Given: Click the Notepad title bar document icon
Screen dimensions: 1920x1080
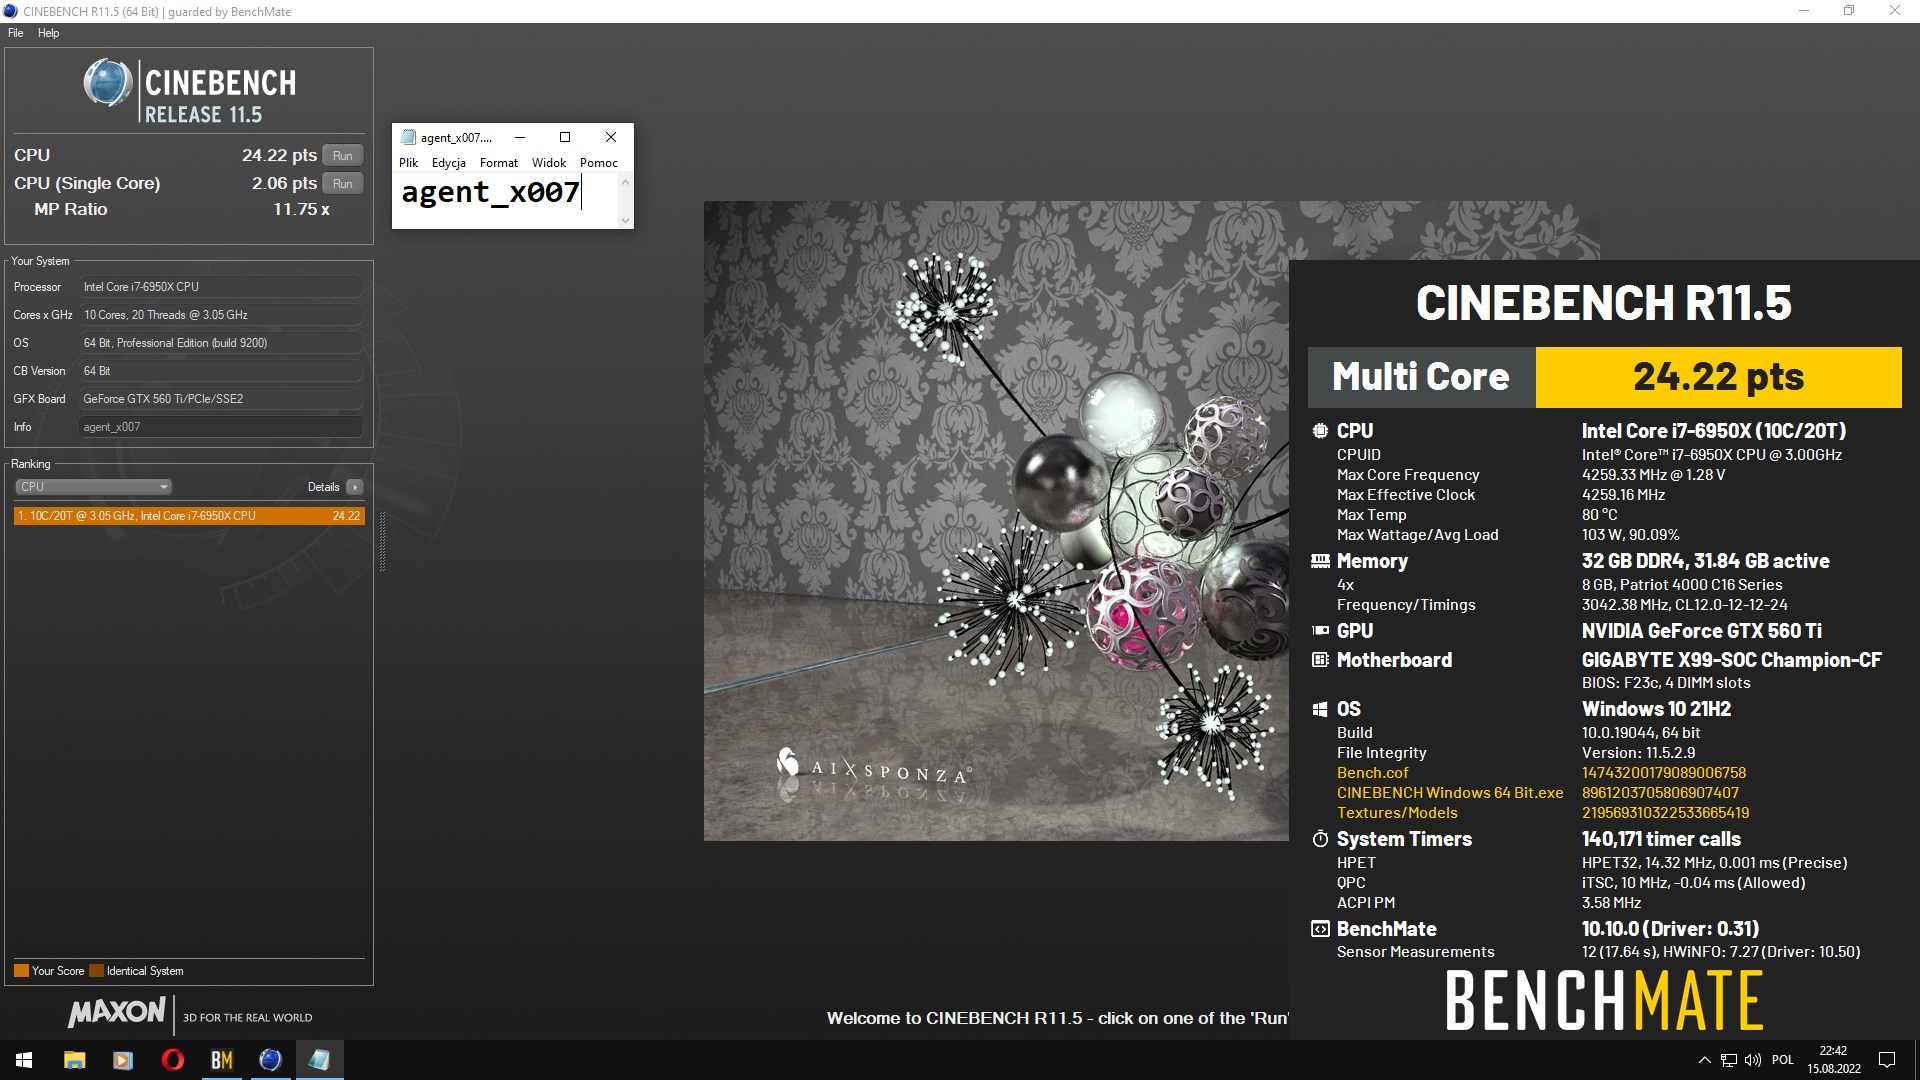Looking at the screenshot, I should coord(408,137).
